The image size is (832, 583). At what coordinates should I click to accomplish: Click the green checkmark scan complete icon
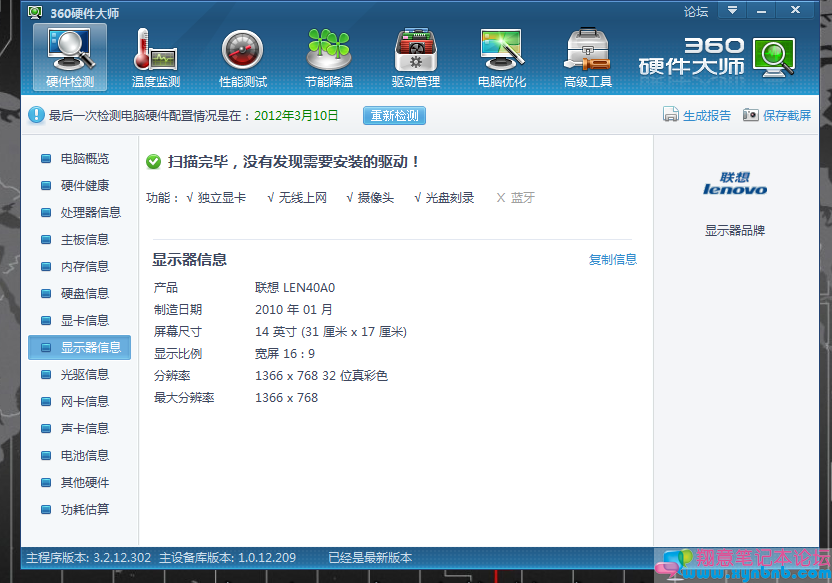(154, 162)
